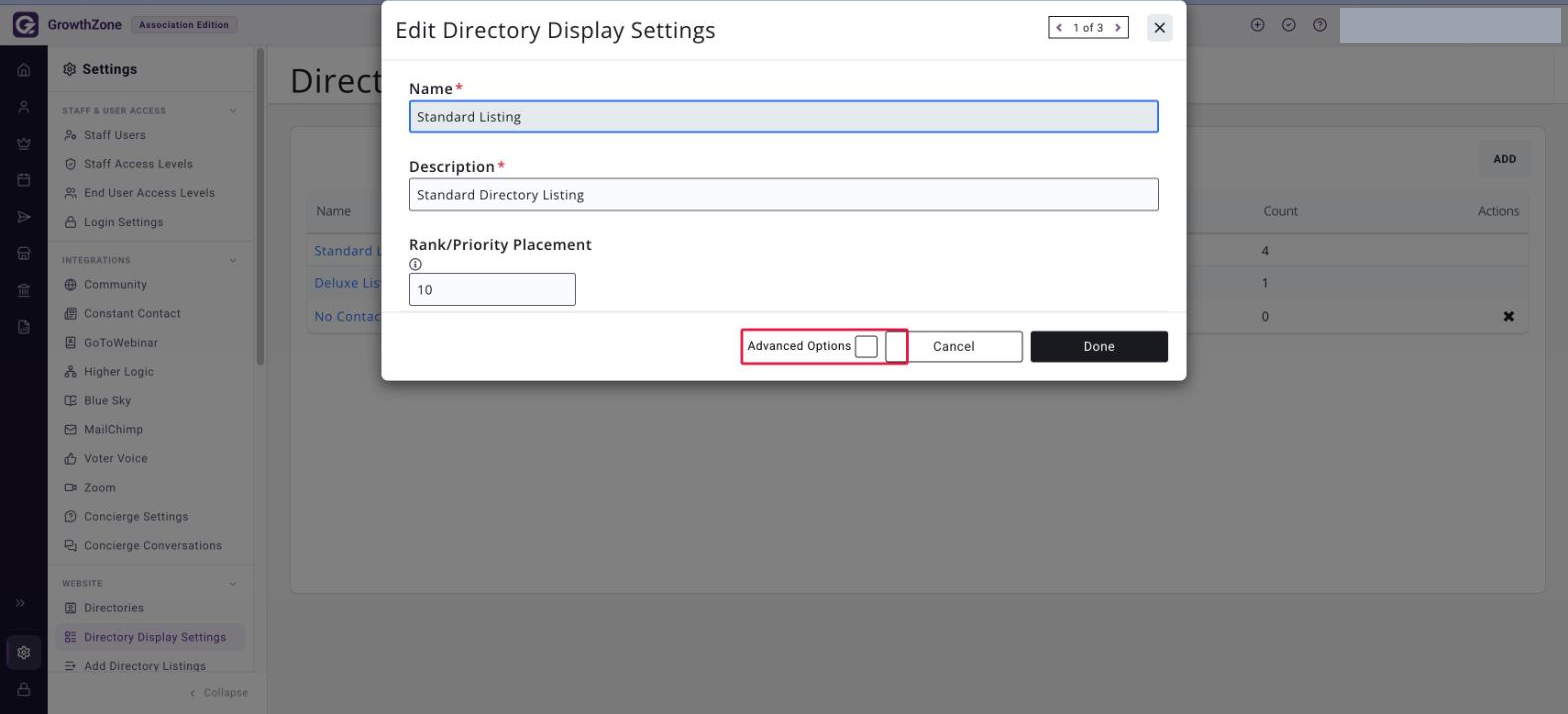Collapse the Website section
Viewport: 1568px width, 714px height.
tap(233, 583)
